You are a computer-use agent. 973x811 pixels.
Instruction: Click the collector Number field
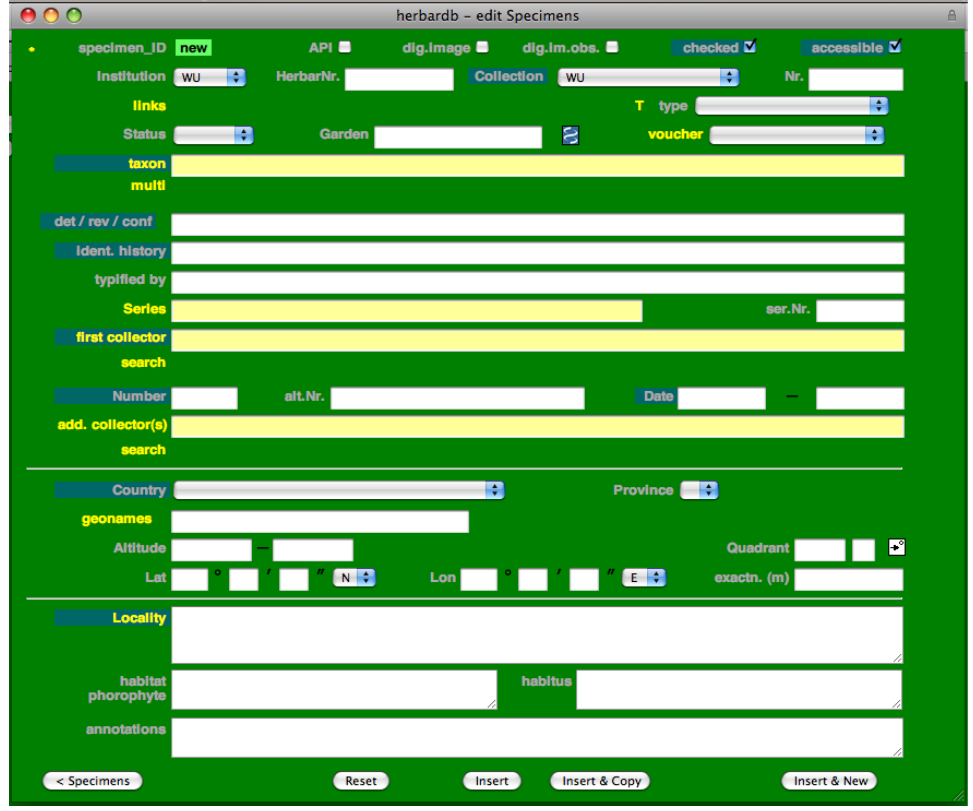[x=205, y=398]
